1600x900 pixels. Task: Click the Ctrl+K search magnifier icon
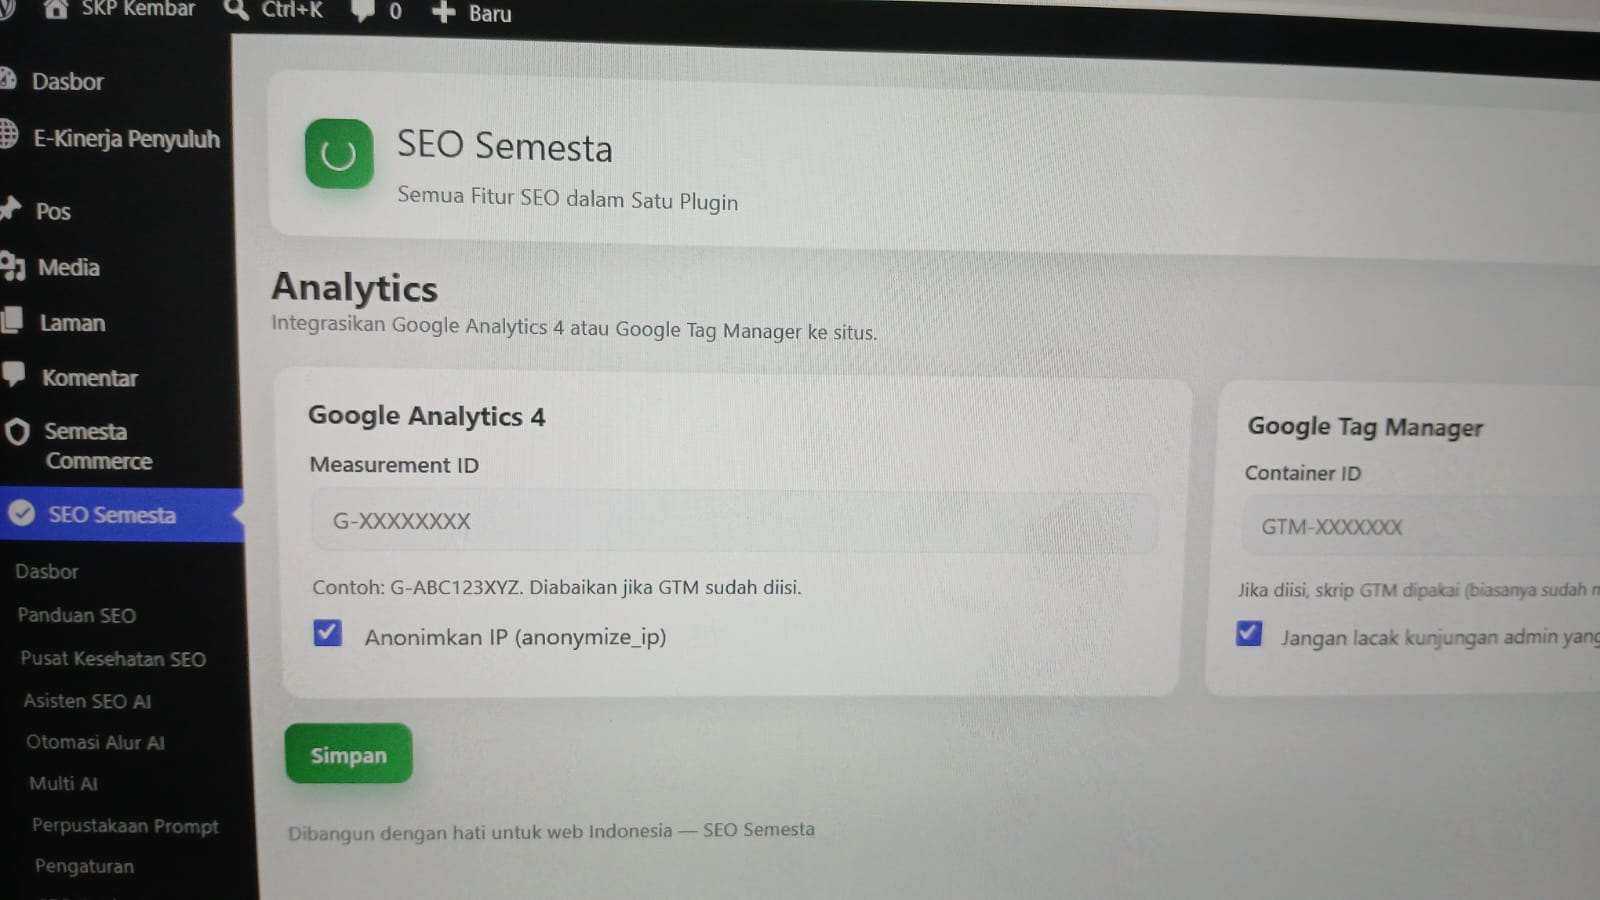point(236,10)
